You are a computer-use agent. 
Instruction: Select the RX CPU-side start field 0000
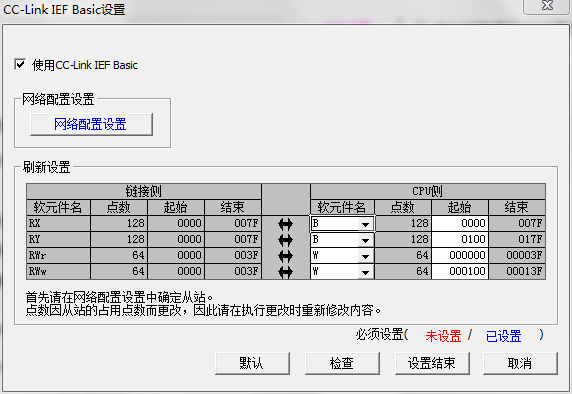click(x=460, y=223)
